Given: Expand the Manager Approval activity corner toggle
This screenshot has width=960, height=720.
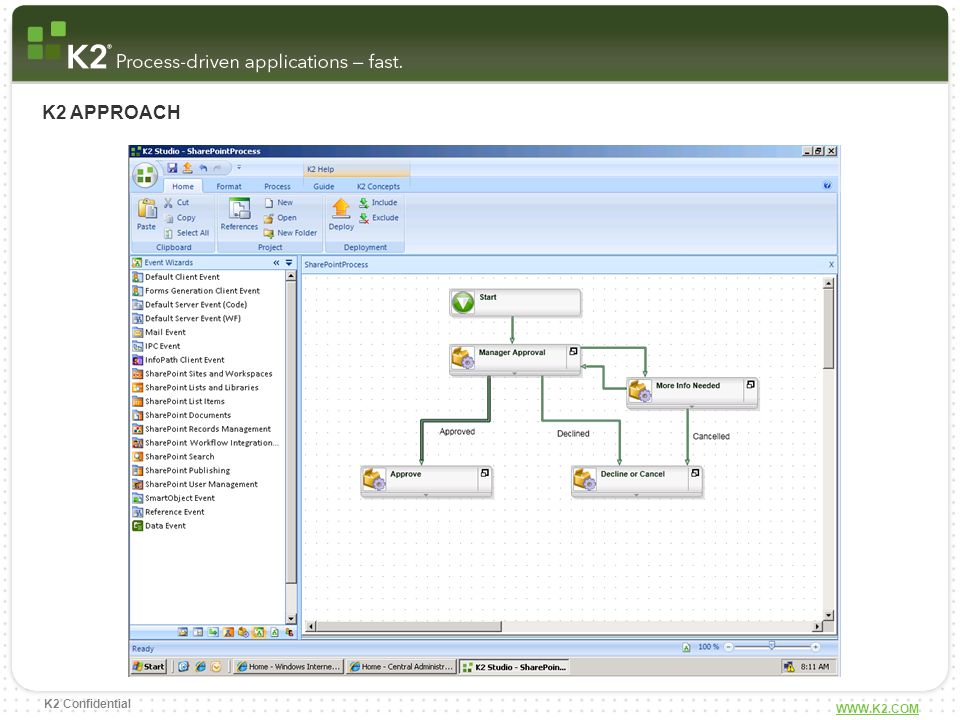Looking at the screenshot, I should [573, 351].
